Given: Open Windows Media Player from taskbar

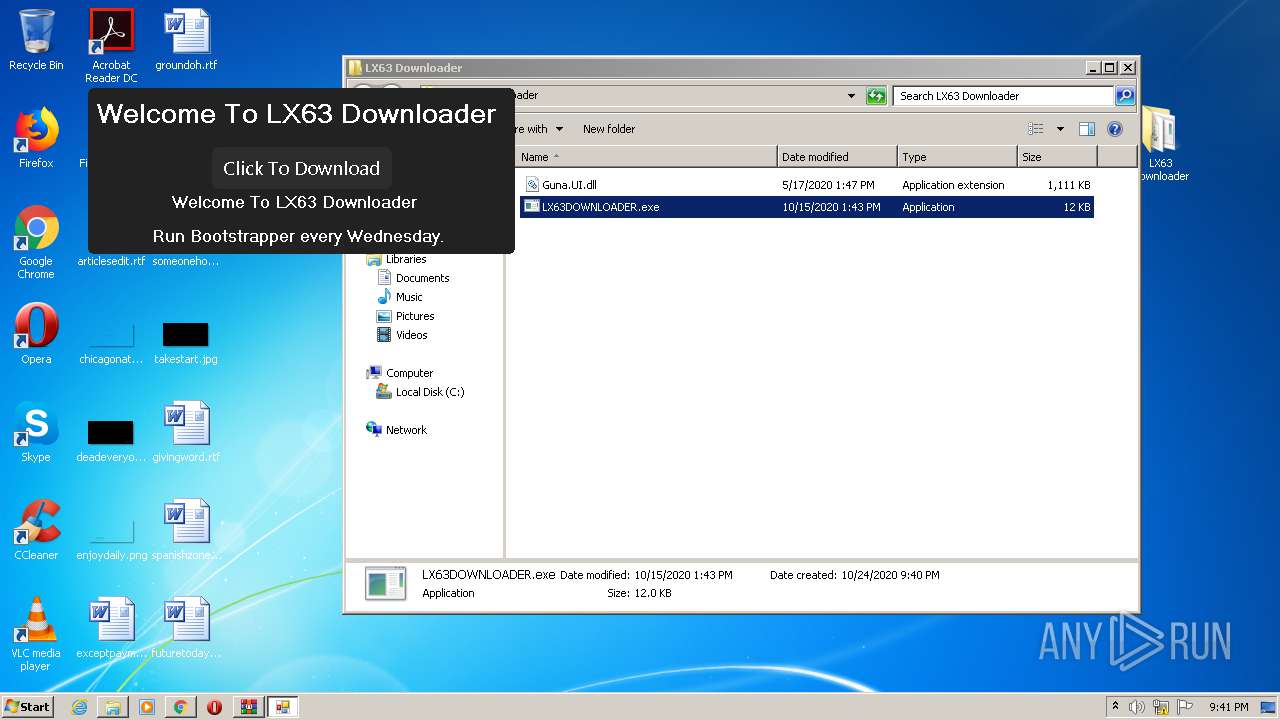Looking at the screenshot, I should [147, 707].
